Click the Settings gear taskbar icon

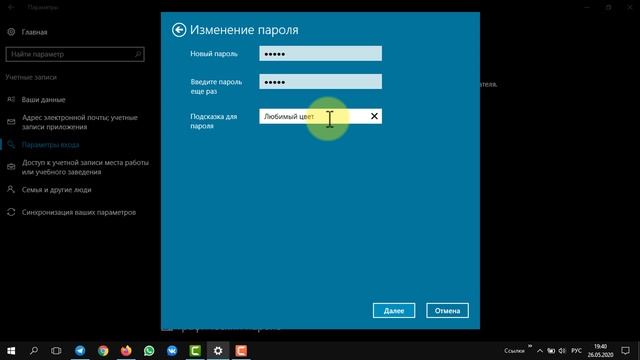pyautogui.click(x=218, y=351)
